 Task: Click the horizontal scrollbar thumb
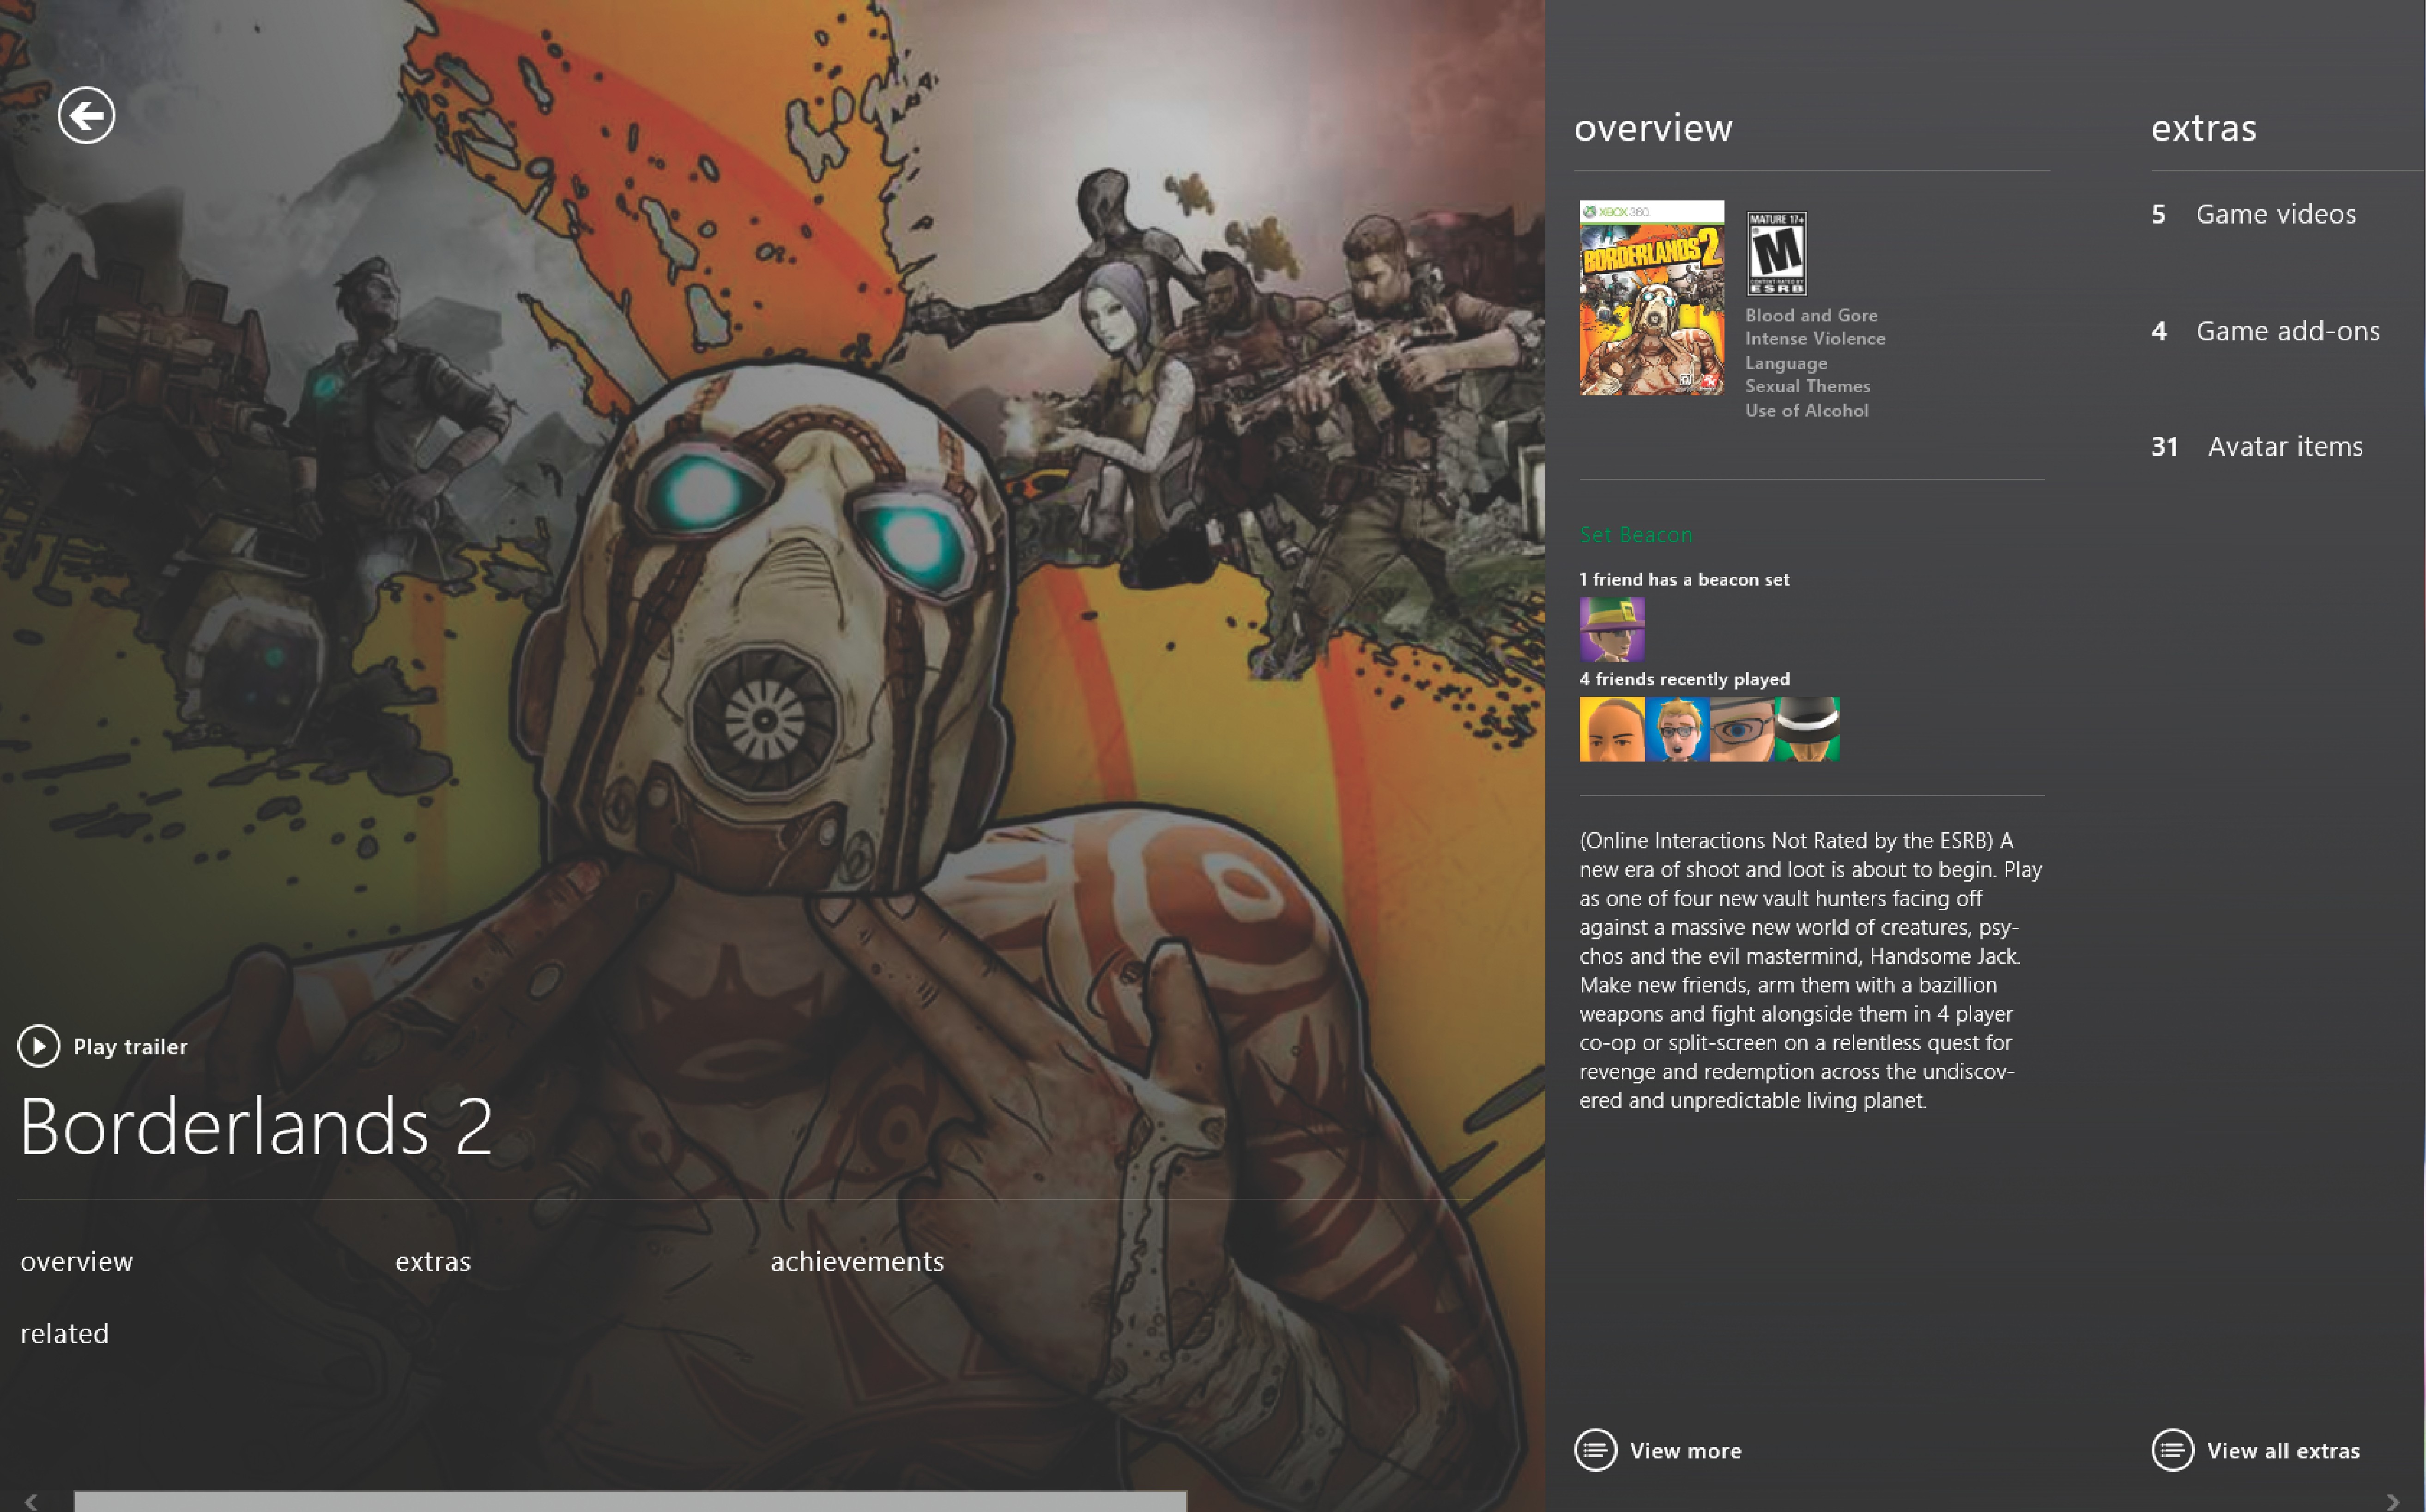pyautogui.click(x=630, y=1501)
